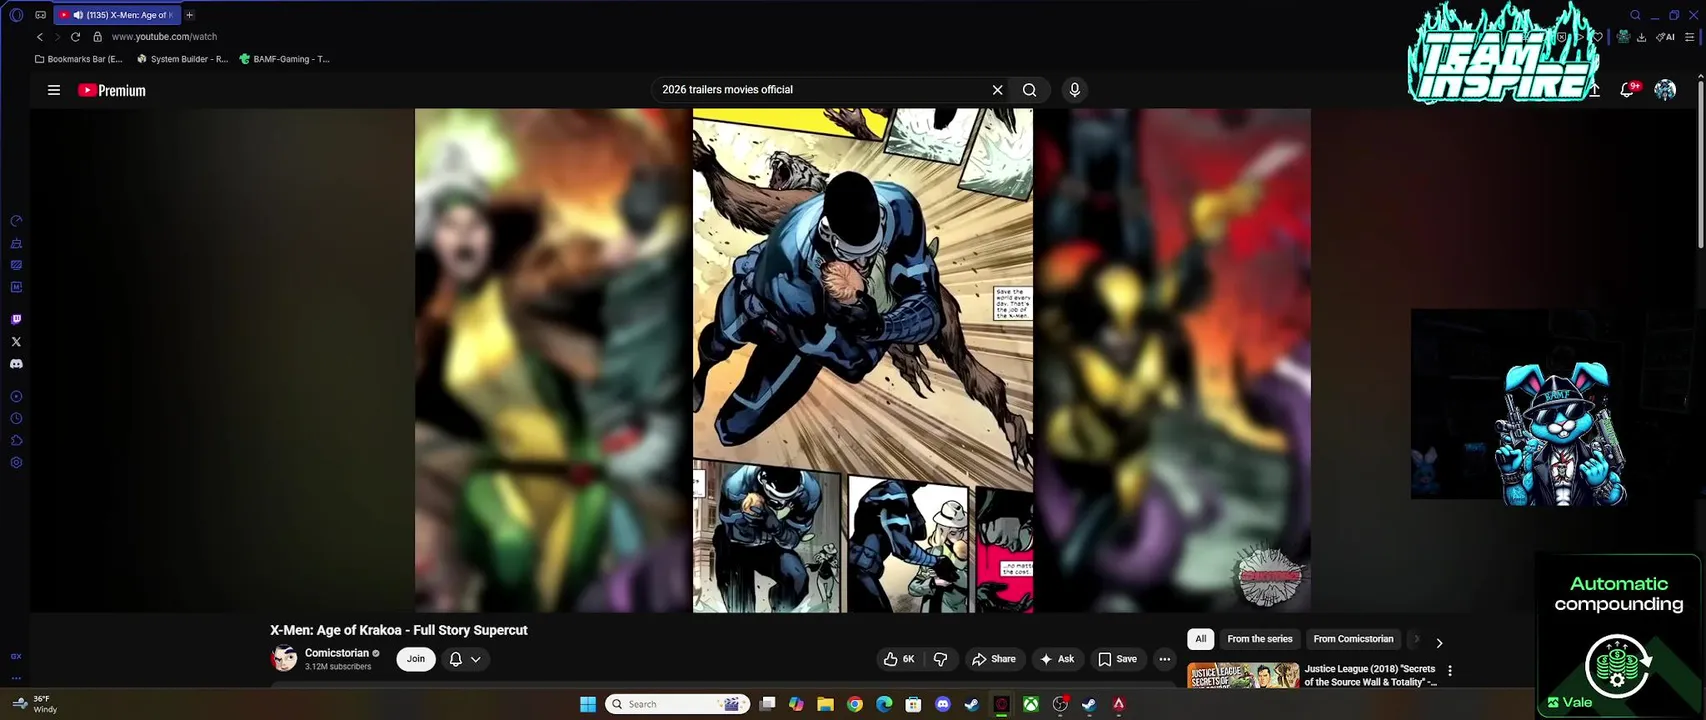1706x720 pixels.
Task: Open a new browser tab
Action: (189, 15)
